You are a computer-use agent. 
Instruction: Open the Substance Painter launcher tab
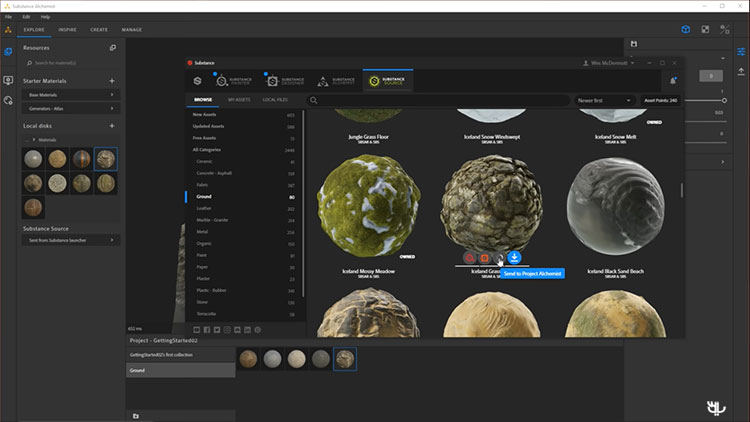point(238,80)
